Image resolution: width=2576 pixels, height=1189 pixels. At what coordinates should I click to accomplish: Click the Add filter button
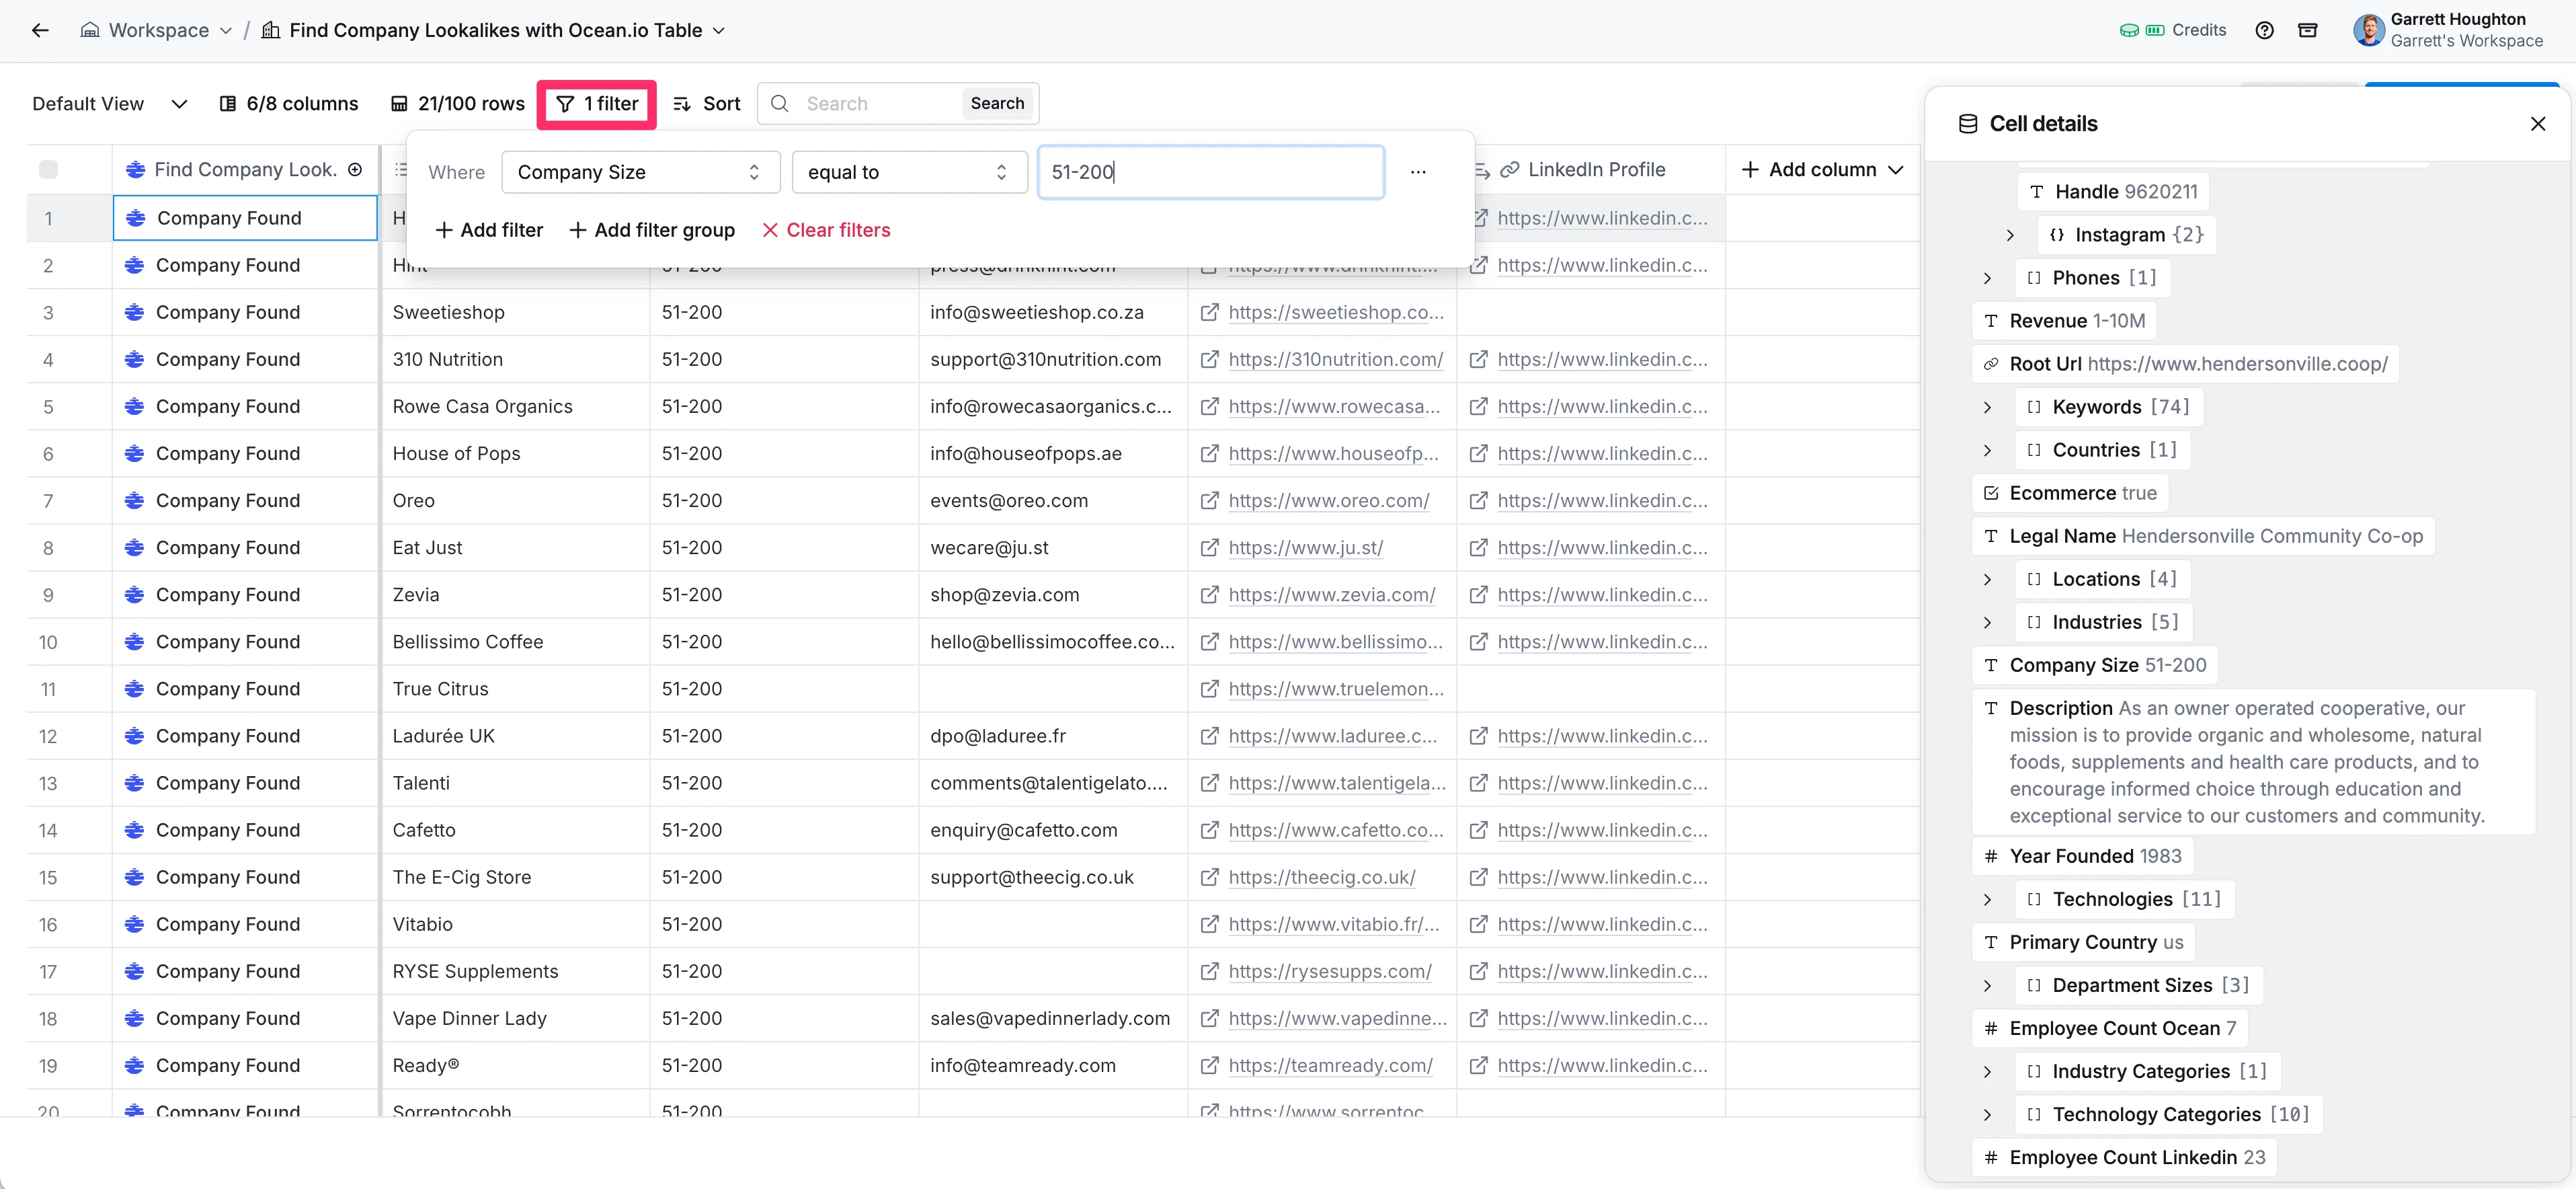[x=489, y=230]
